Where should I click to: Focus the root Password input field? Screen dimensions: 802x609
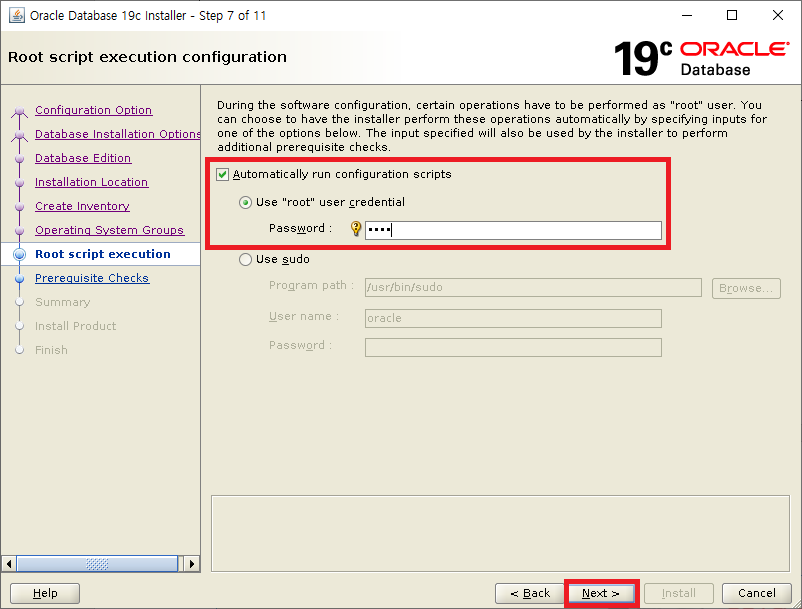pyautogui.click(x=513, y=230)
